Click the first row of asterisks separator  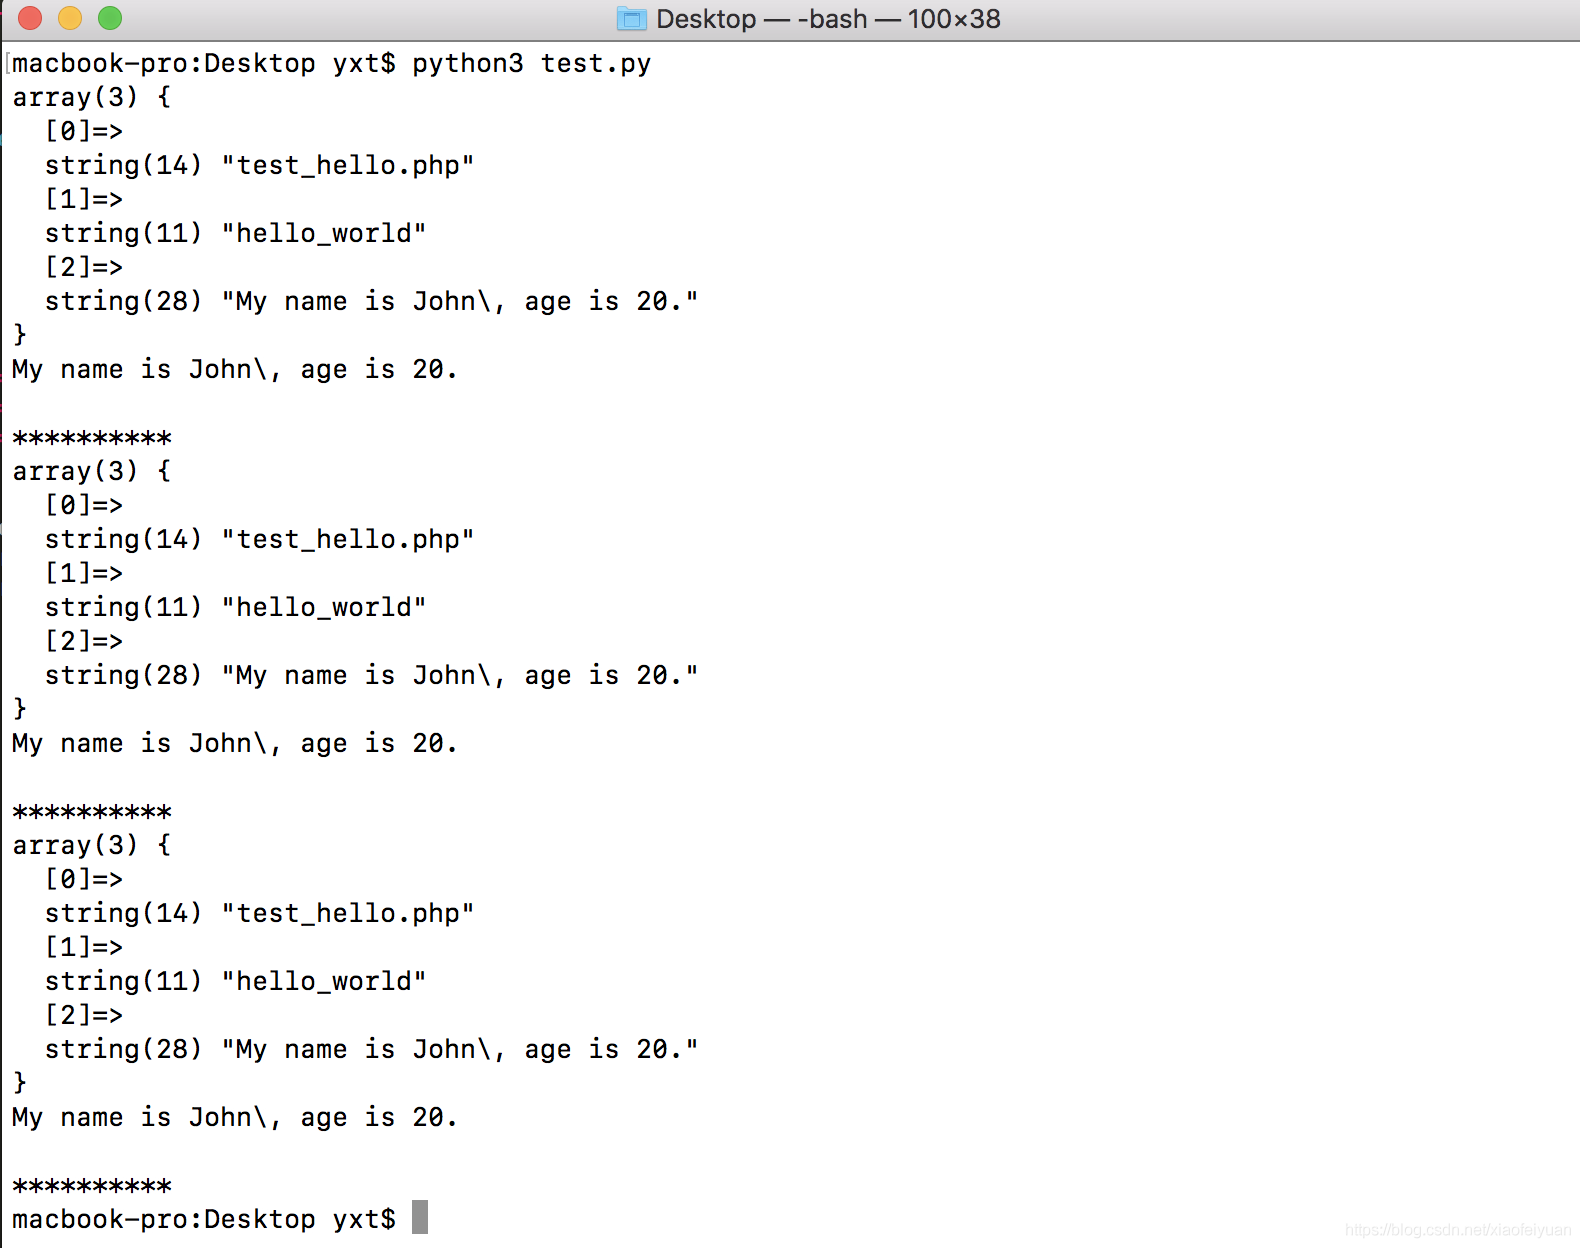[92, 438]
